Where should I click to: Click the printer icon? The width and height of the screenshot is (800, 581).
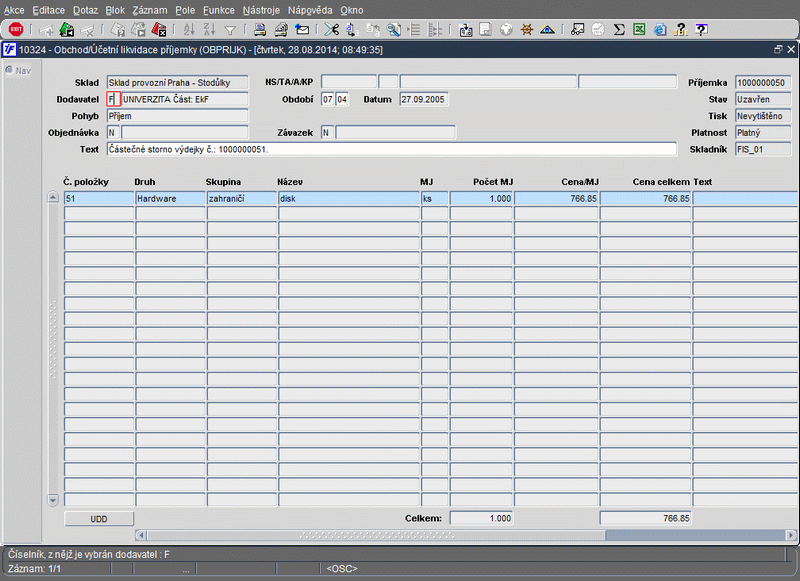260,30
